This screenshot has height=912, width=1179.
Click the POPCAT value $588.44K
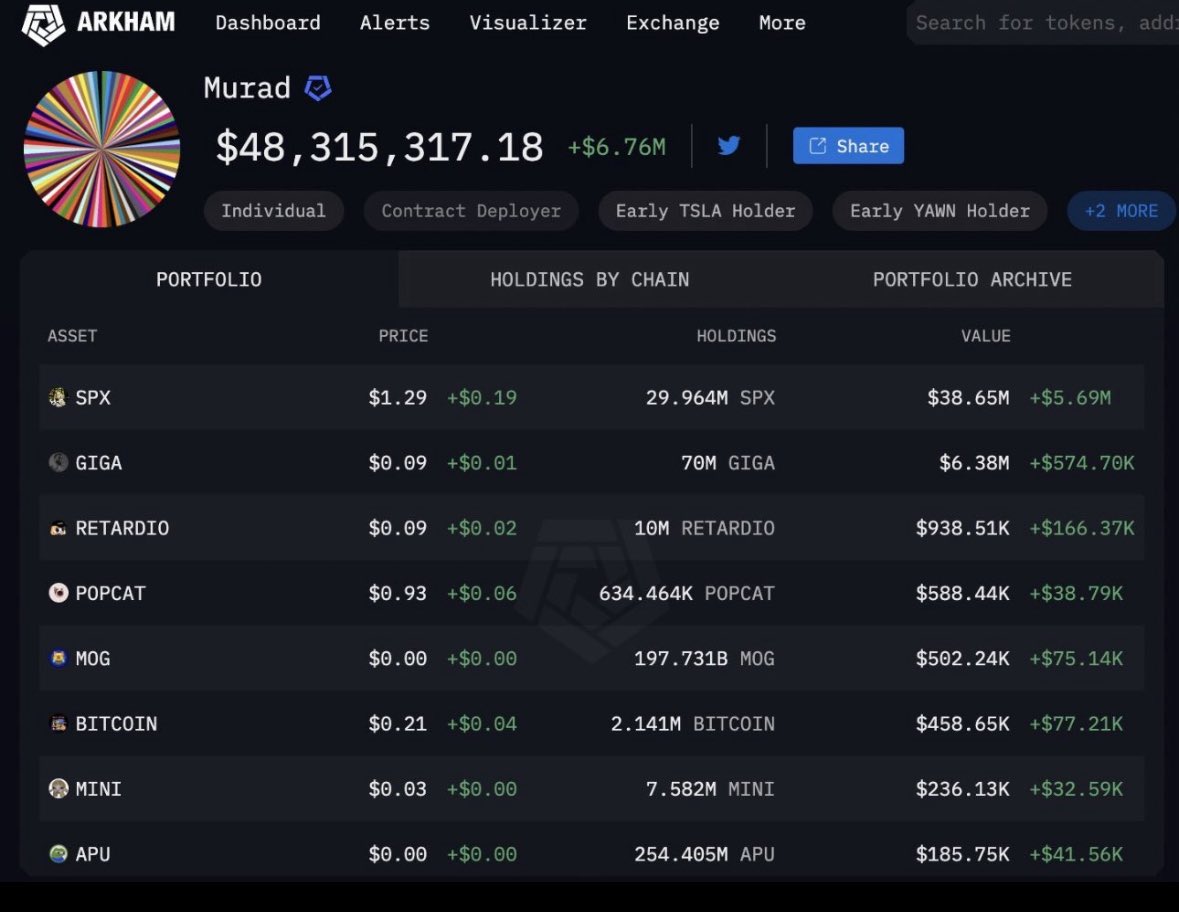[962, 594]
